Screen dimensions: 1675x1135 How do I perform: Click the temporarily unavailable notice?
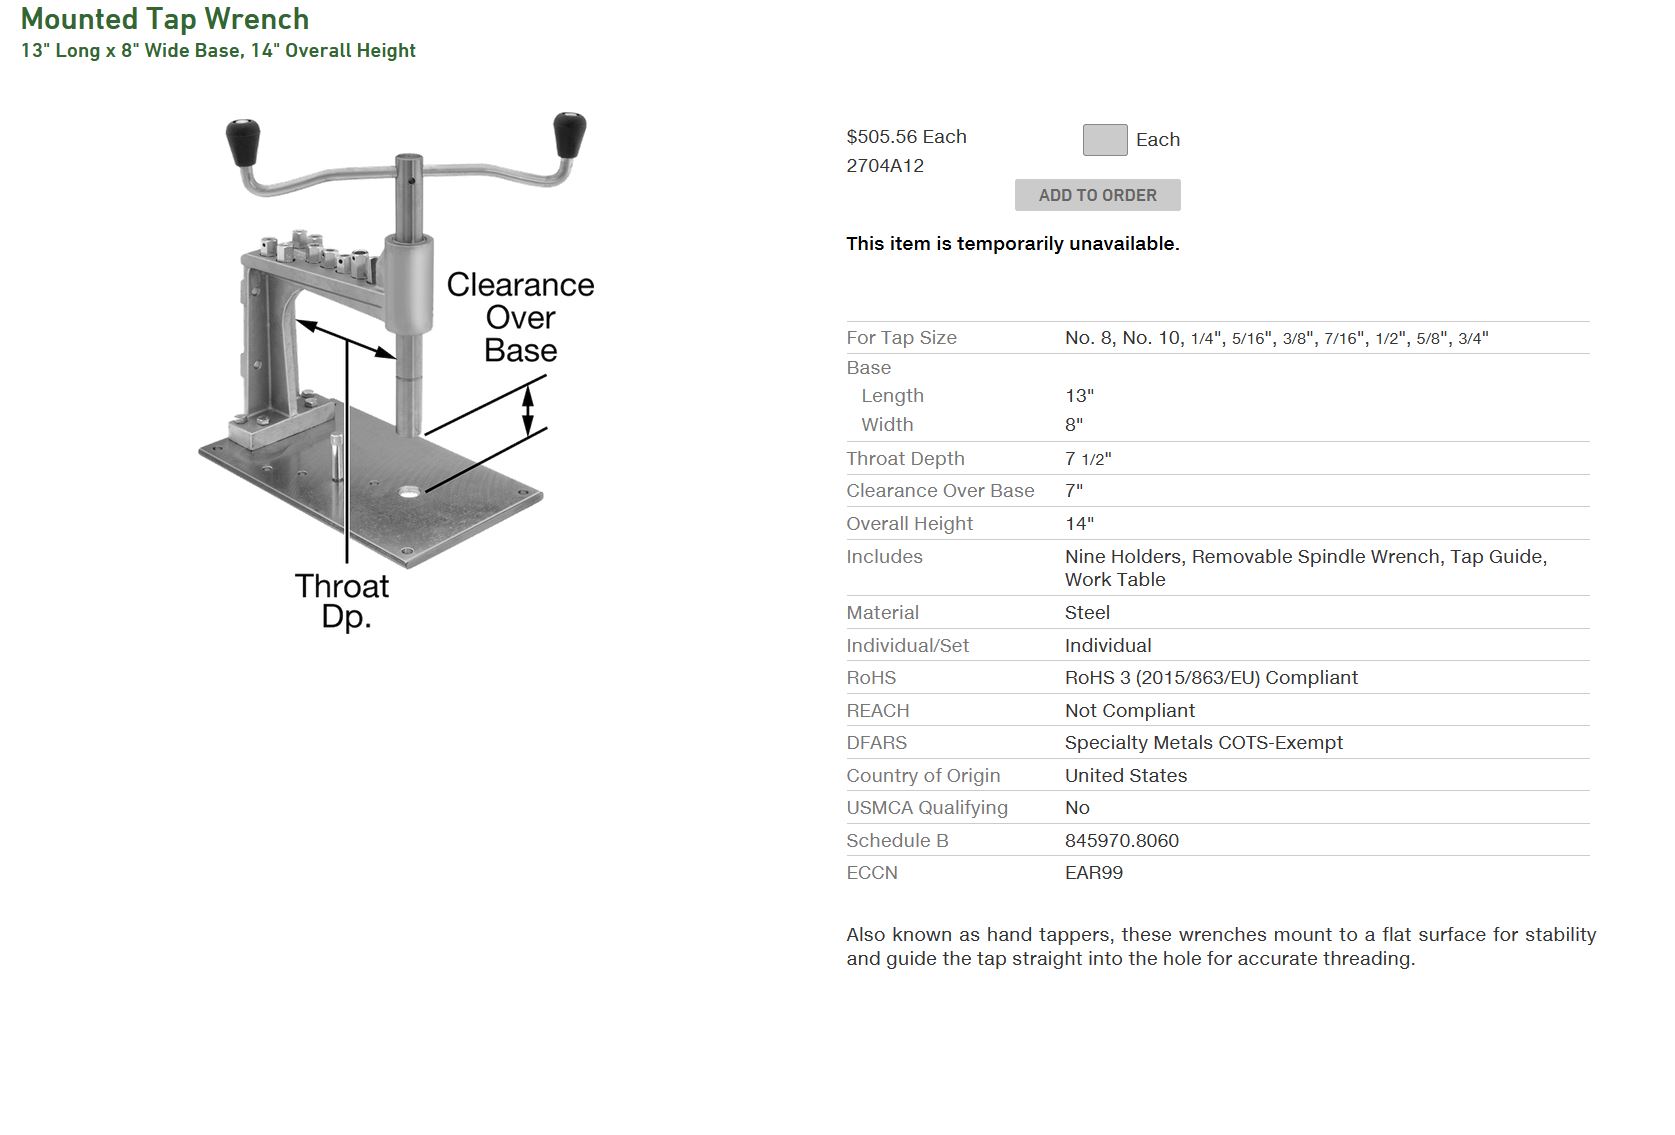(1012, 244)
